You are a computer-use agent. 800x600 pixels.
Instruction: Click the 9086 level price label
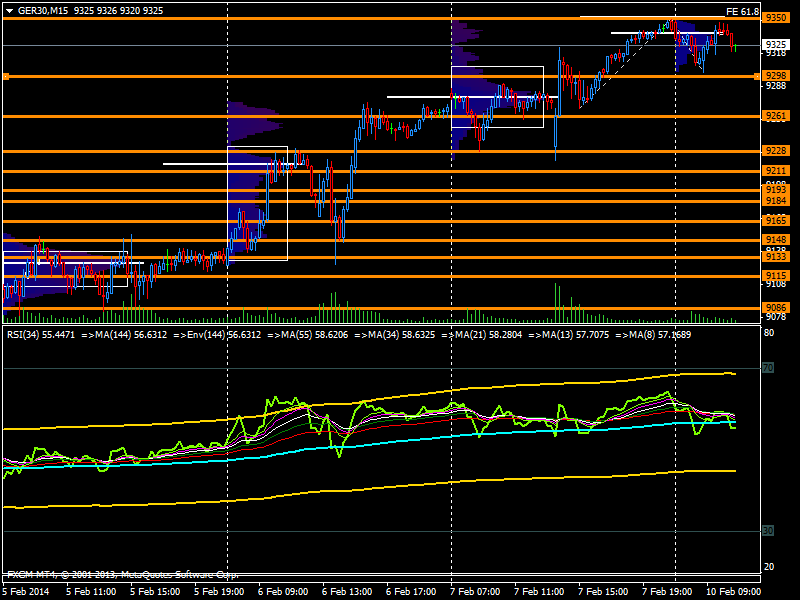(x=775, y=307)
